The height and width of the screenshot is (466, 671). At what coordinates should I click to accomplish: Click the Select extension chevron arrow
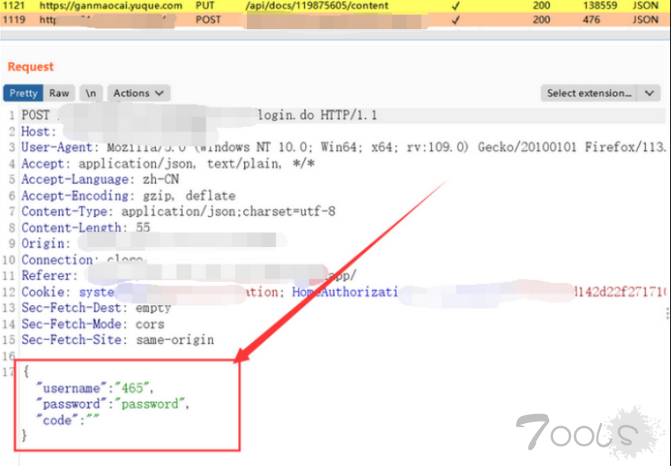coord(649,93)
